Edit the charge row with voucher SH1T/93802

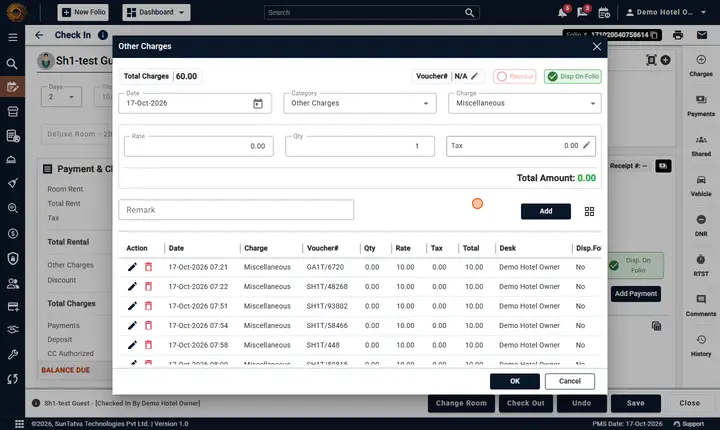click(x=132, y=306)
